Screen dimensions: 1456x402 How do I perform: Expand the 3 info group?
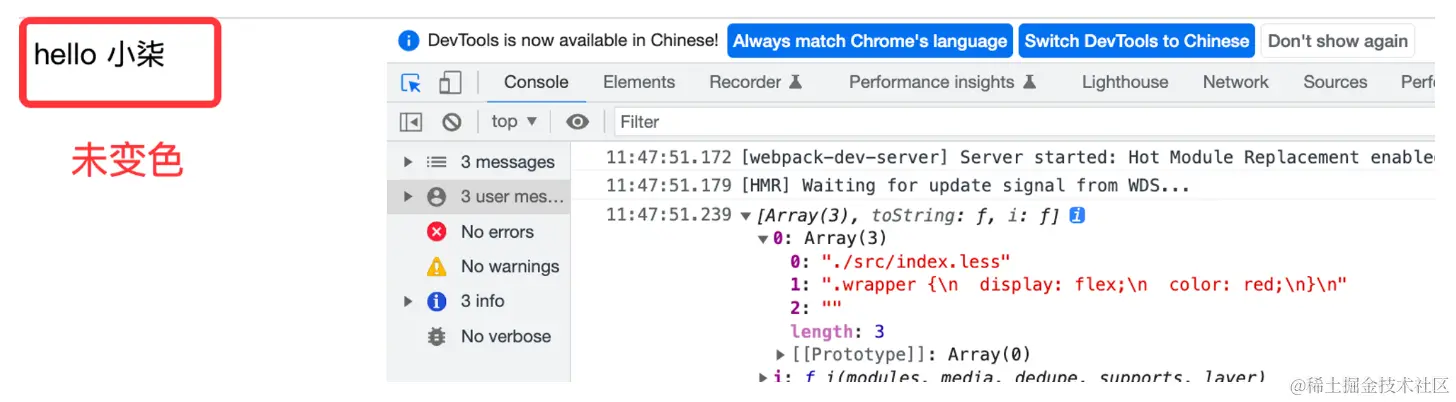click(x=408, y=302)
